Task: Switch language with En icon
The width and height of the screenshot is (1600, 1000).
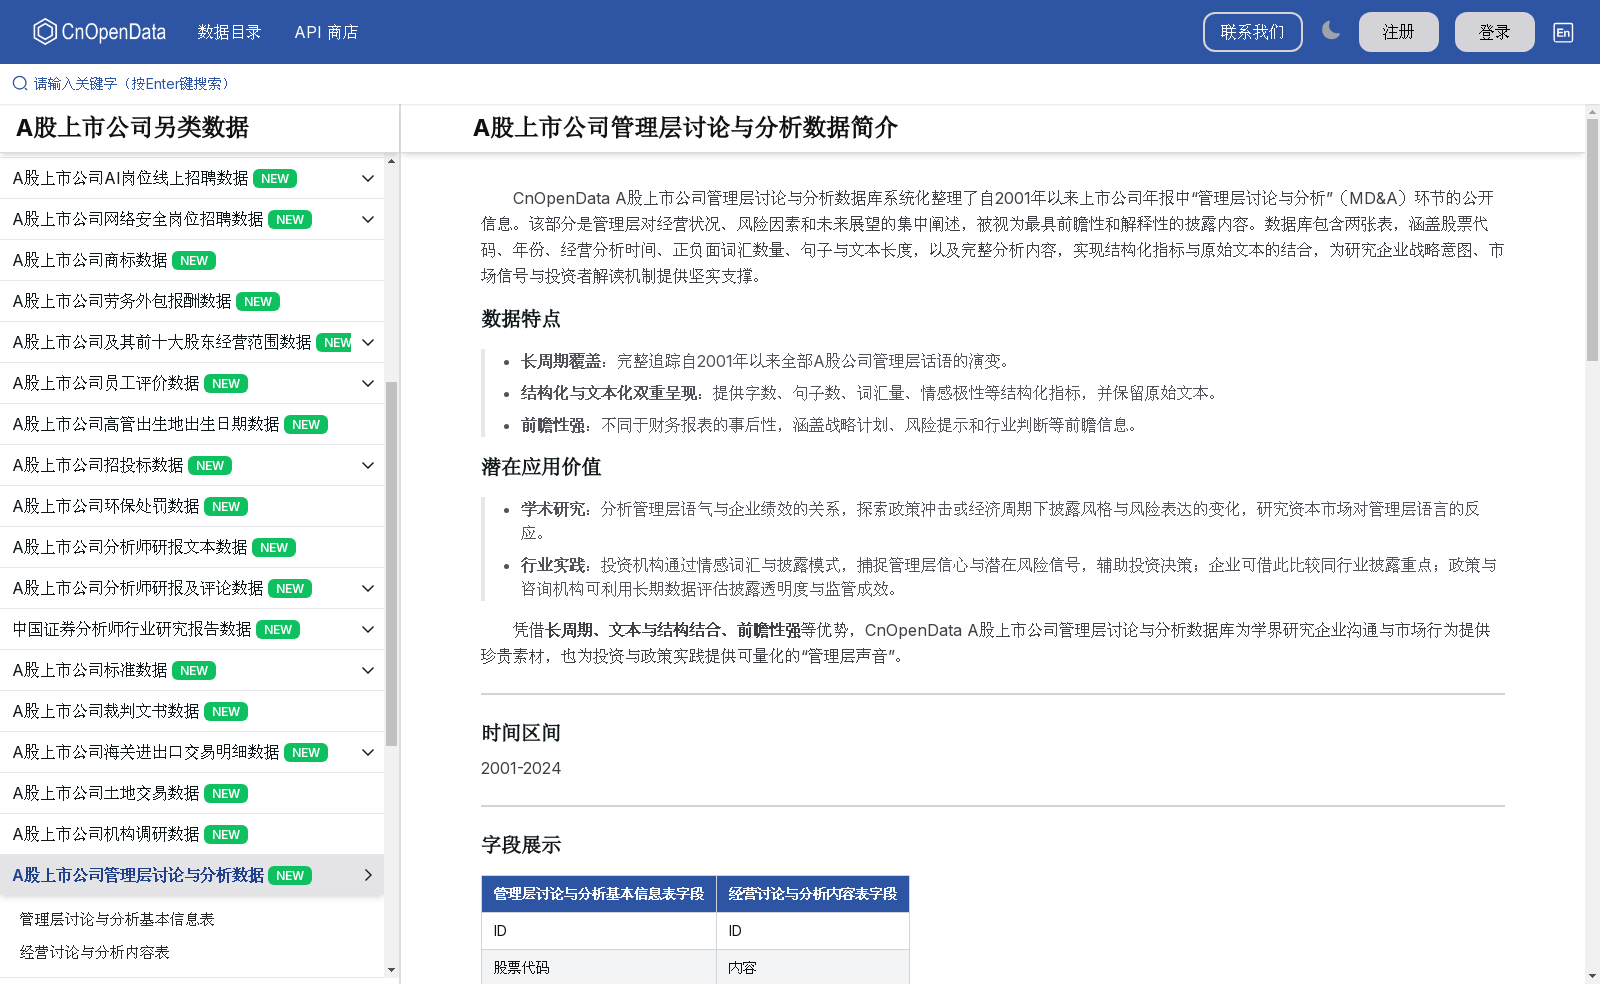Action: (1563, 32)
